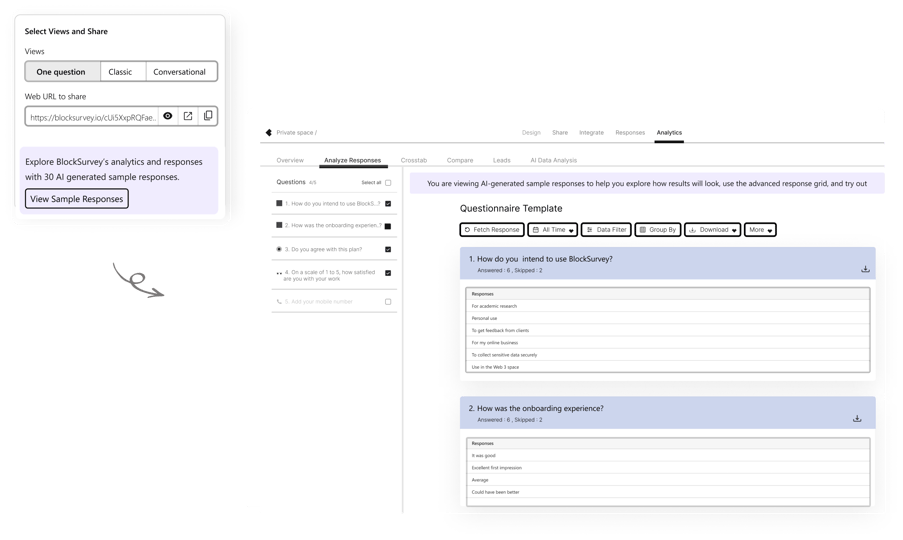Uncheck question 4 satisfaction scale checkbox
903x540 pixels.
pos(388,273)
